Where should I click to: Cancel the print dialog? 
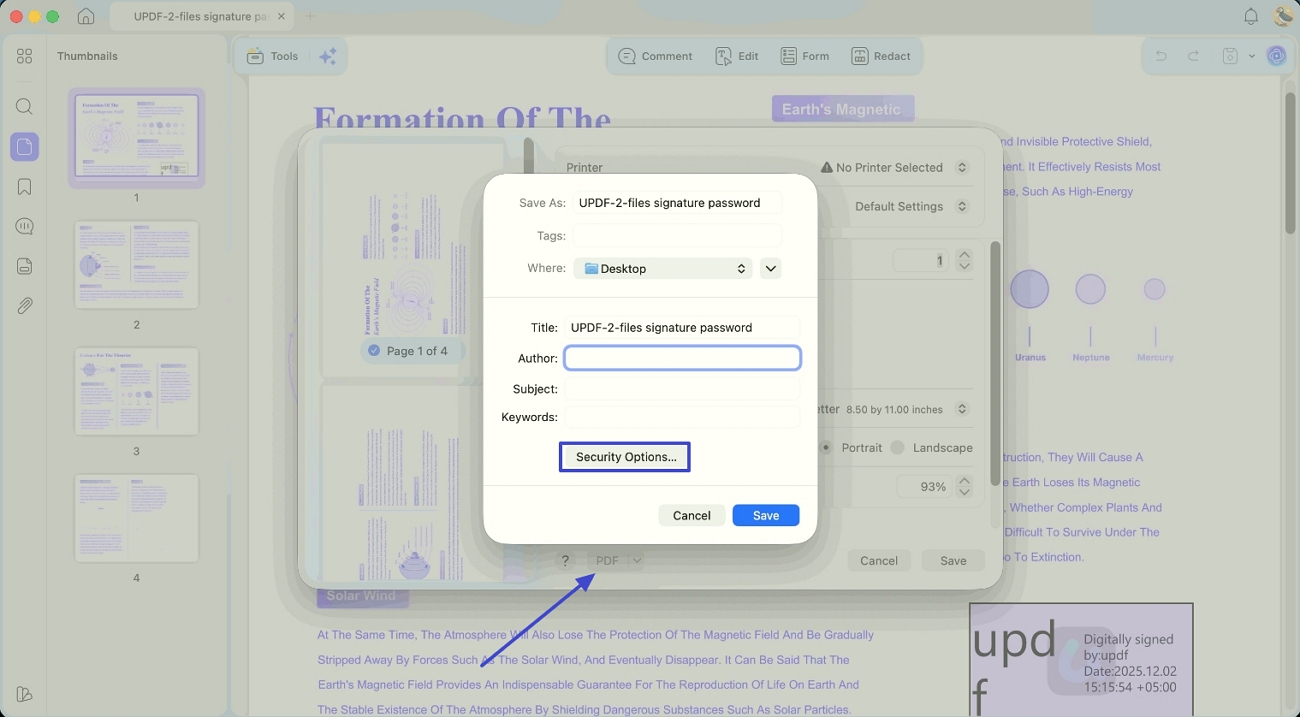point(879,561)
